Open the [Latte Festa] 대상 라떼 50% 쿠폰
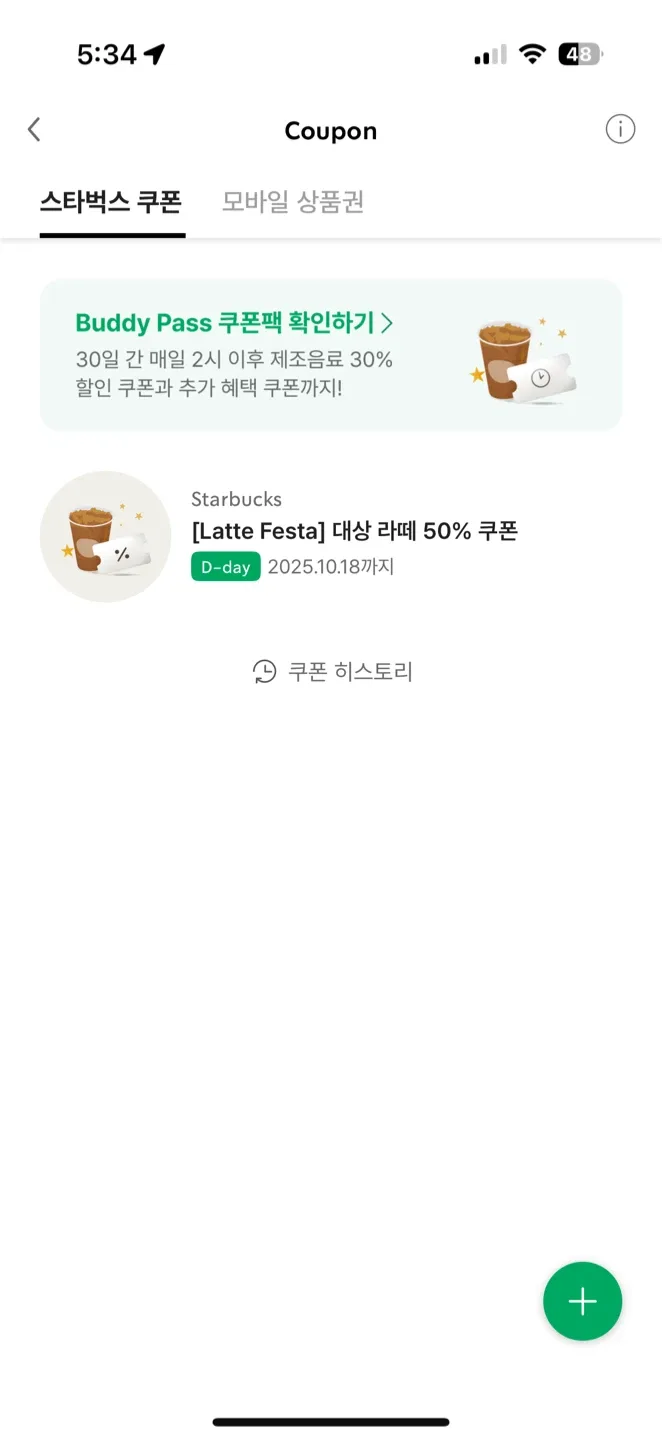 pyautogui.click(x=354, y=531)
